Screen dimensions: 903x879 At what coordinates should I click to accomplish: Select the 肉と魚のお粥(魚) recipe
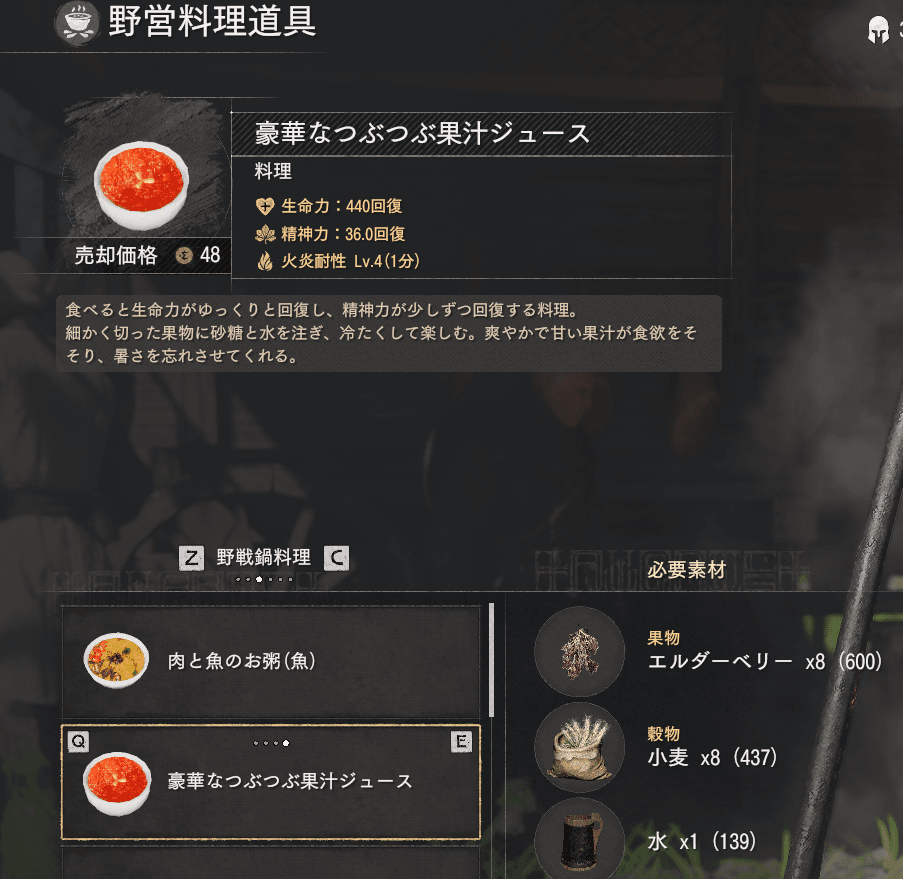[x=271, y=661]
